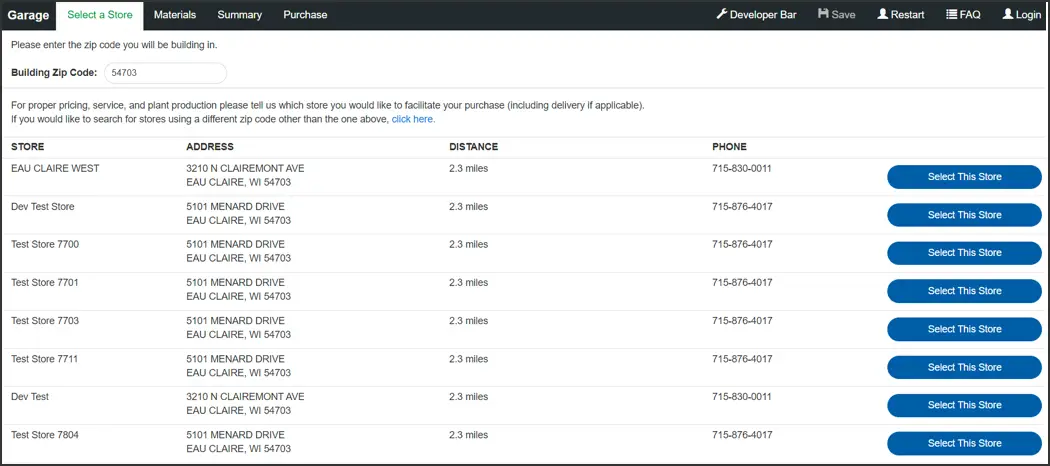Open the Developer Bar wrench icon
The image size is (1050, 466).
click(x=722, y=15)
